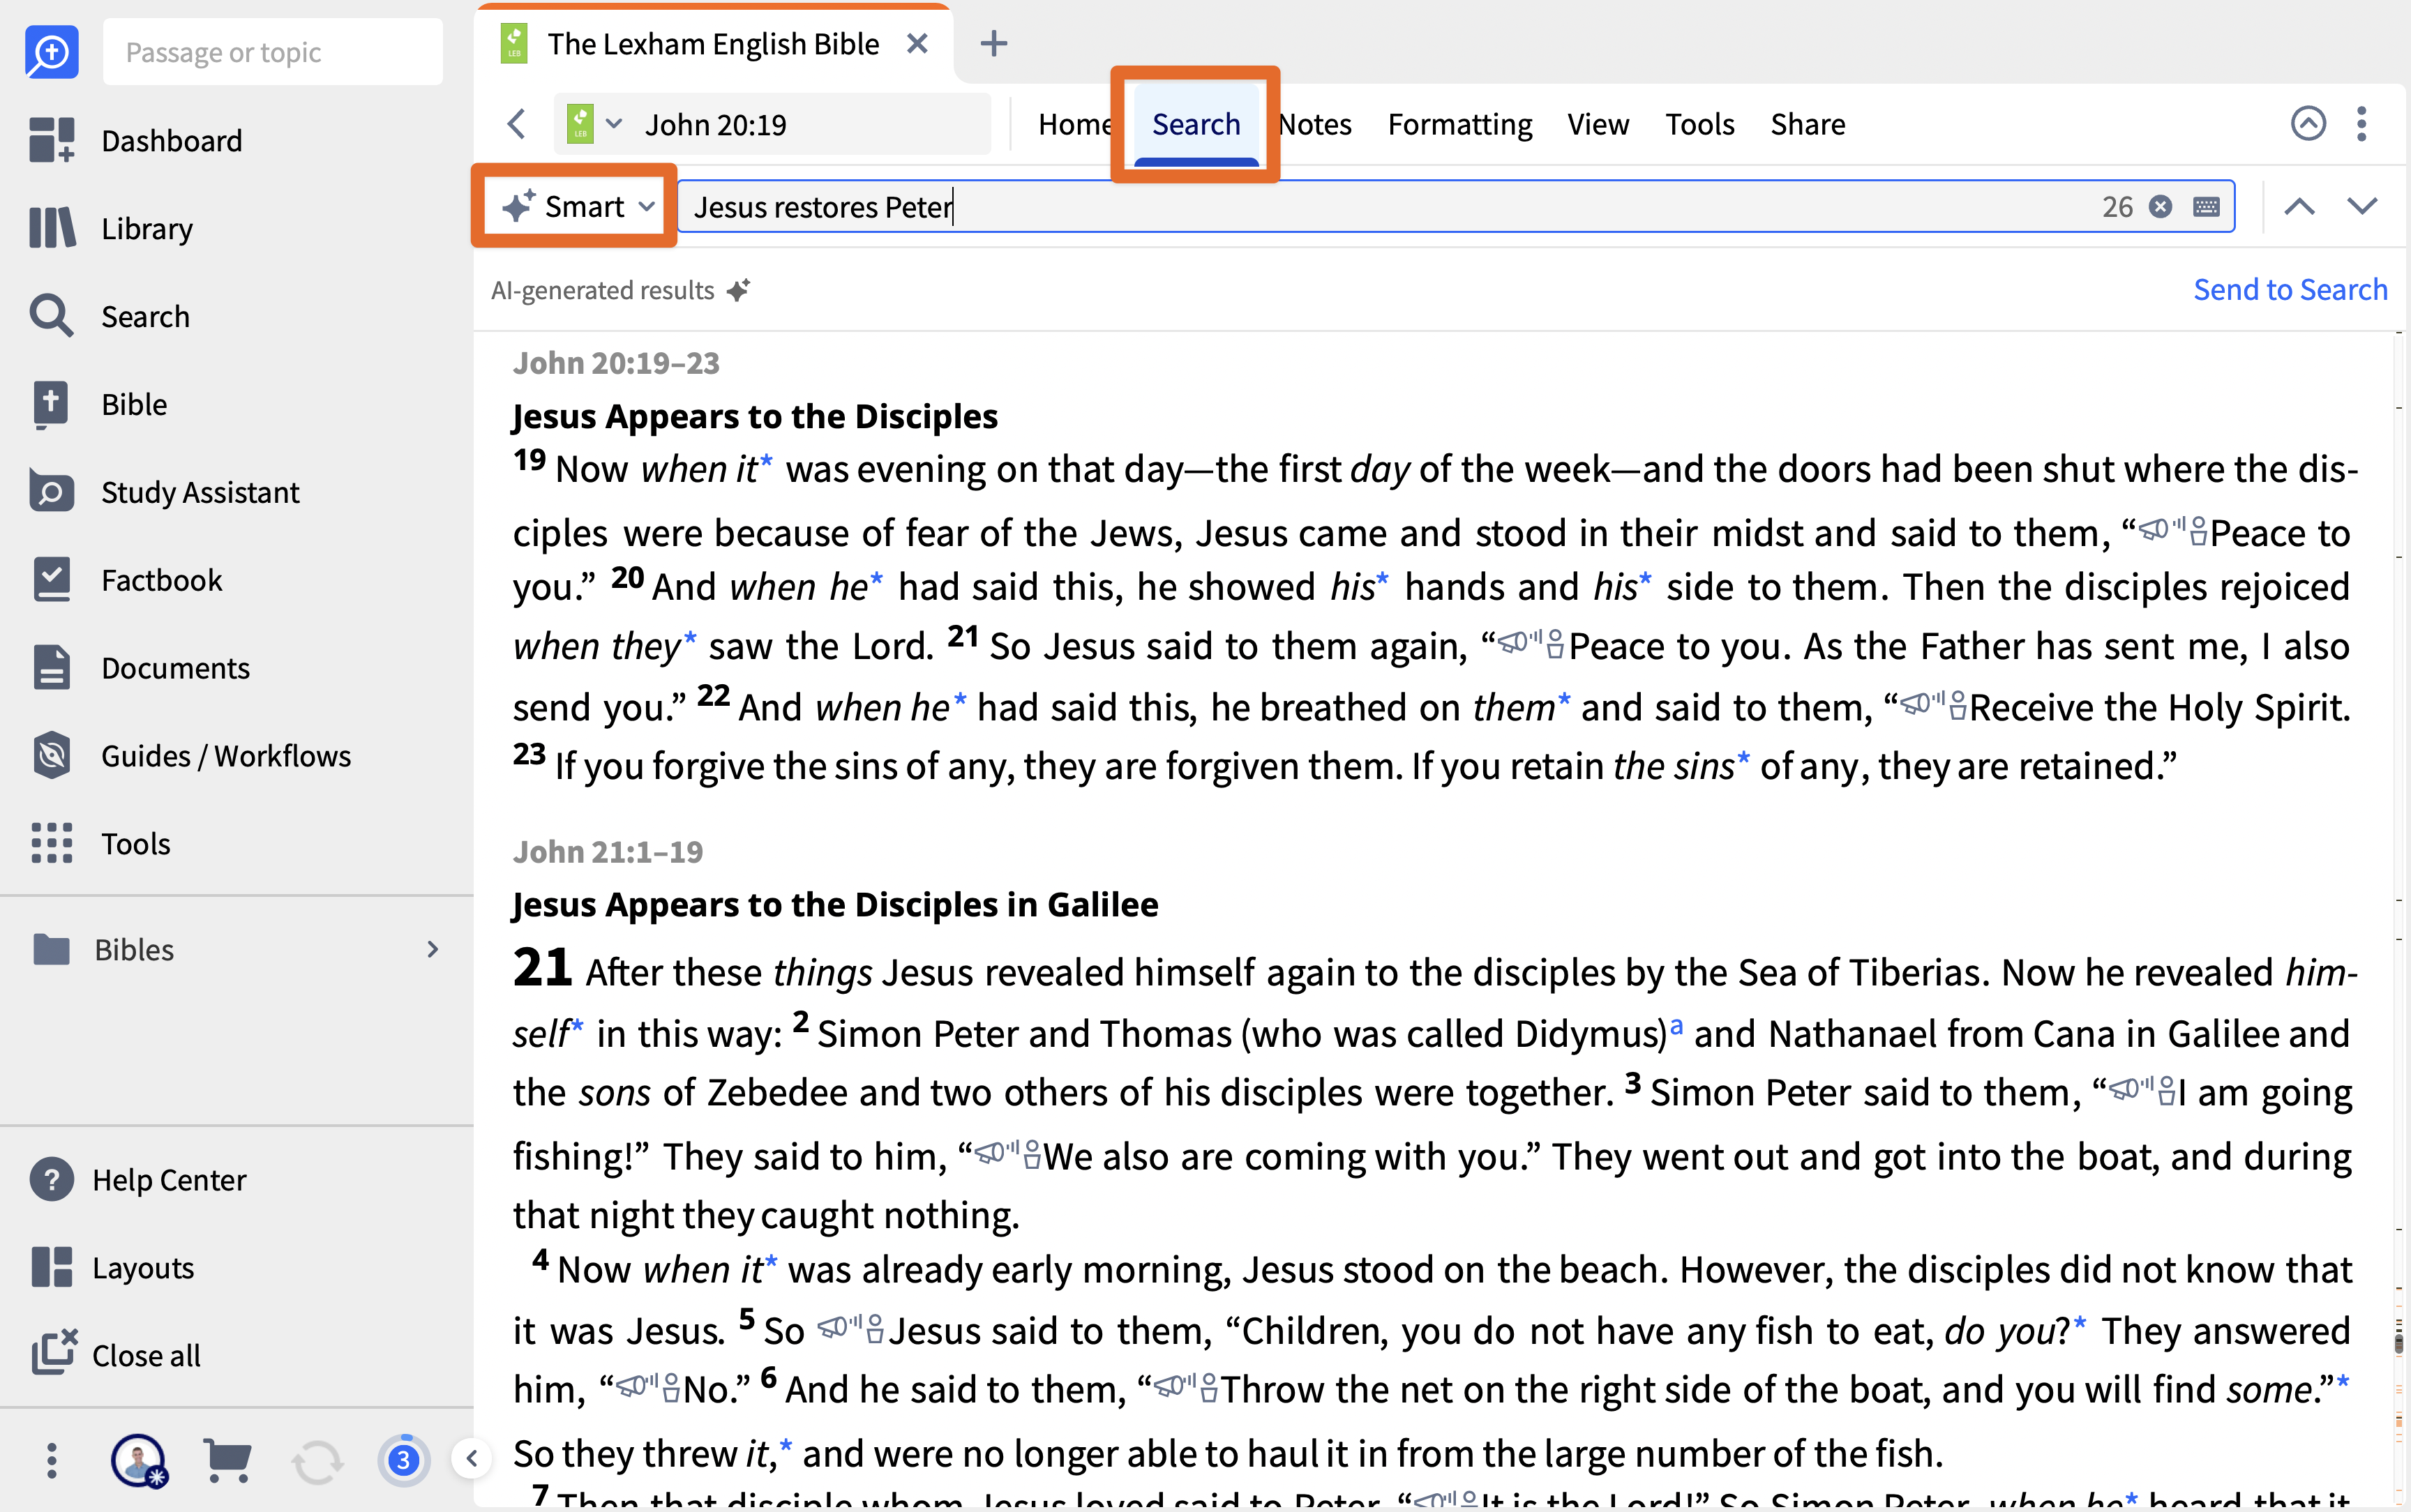Image resolution: width=2411 pixels, height=1512 pixels.
Task: Open the John 20:19–23 result heading
Action: tap(616, 362)
